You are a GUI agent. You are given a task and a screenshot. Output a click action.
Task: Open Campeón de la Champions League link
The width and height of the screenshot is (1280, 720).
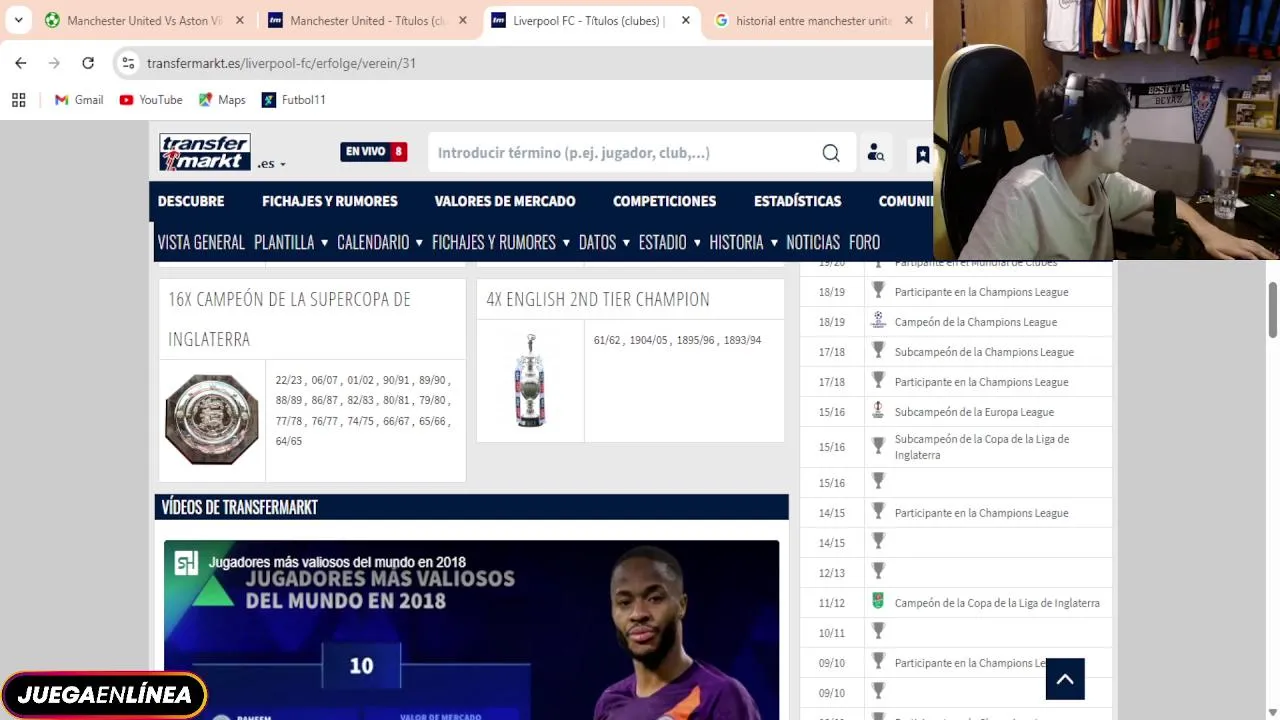point(976,322)
